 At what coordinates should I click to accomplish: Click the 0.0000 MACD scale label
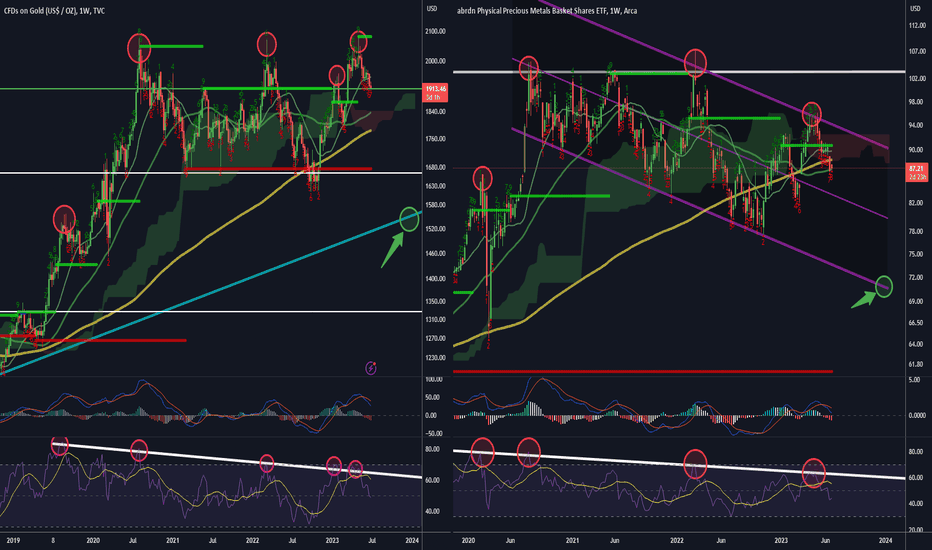point(917,415)
